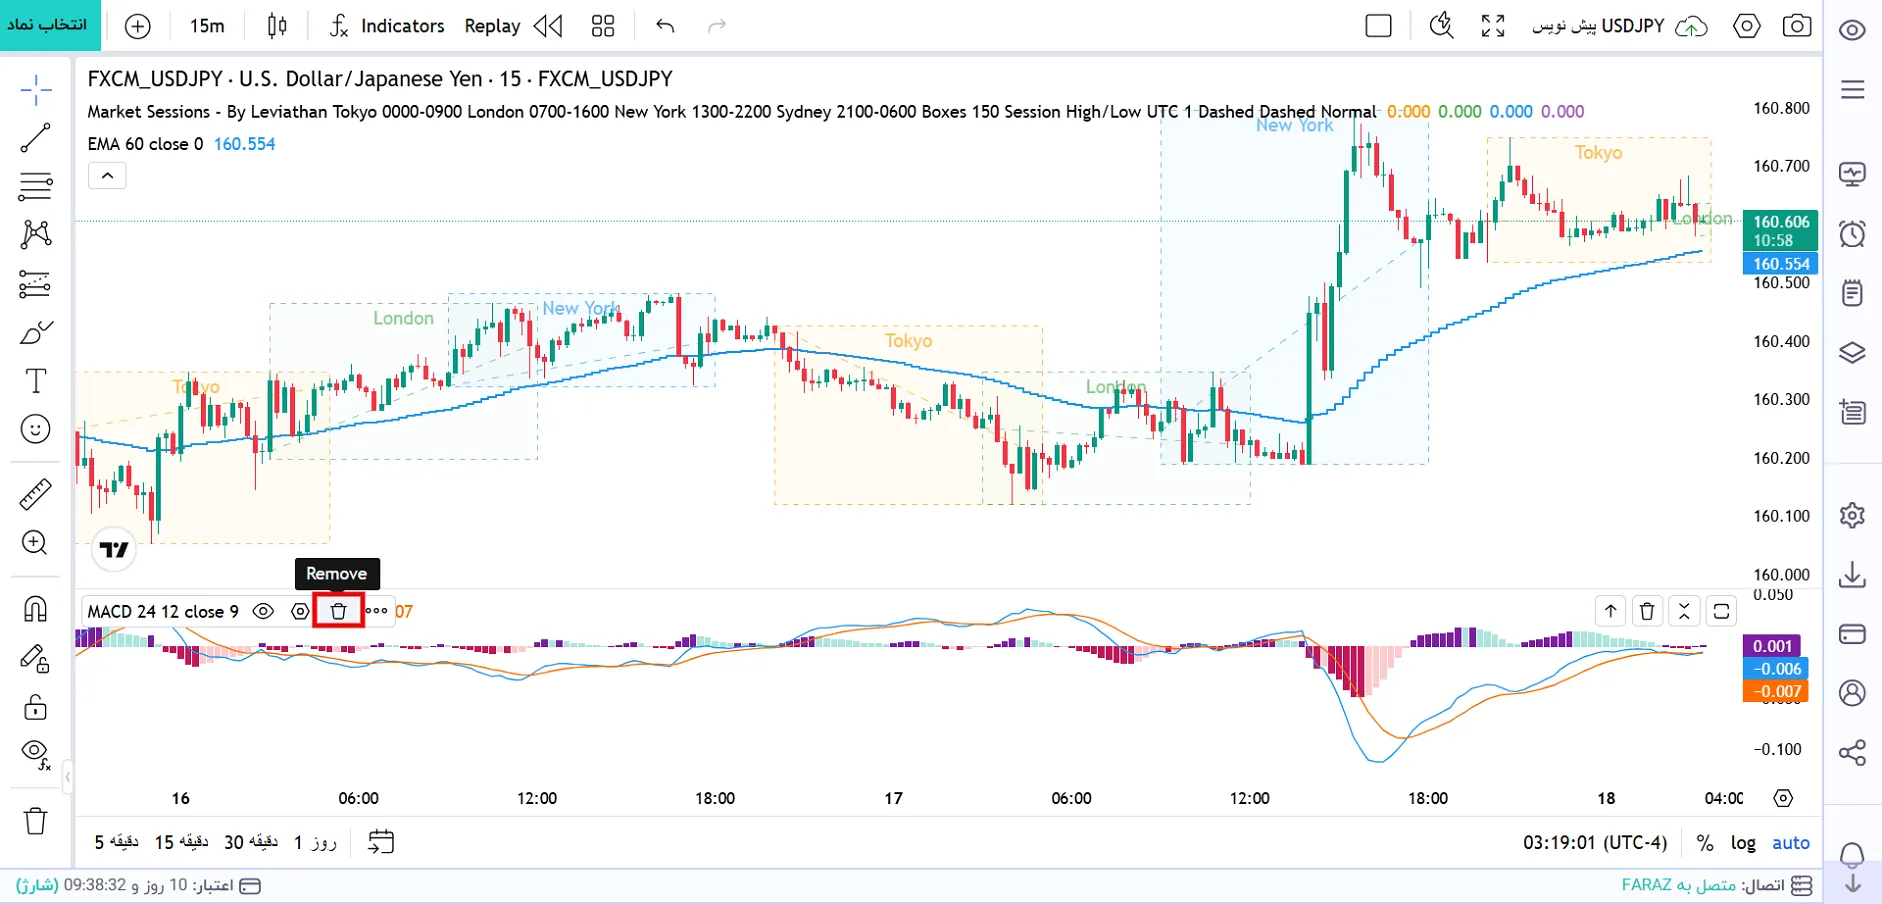
Task: Toggle log scale
Action: click(x=1743, y=843)
